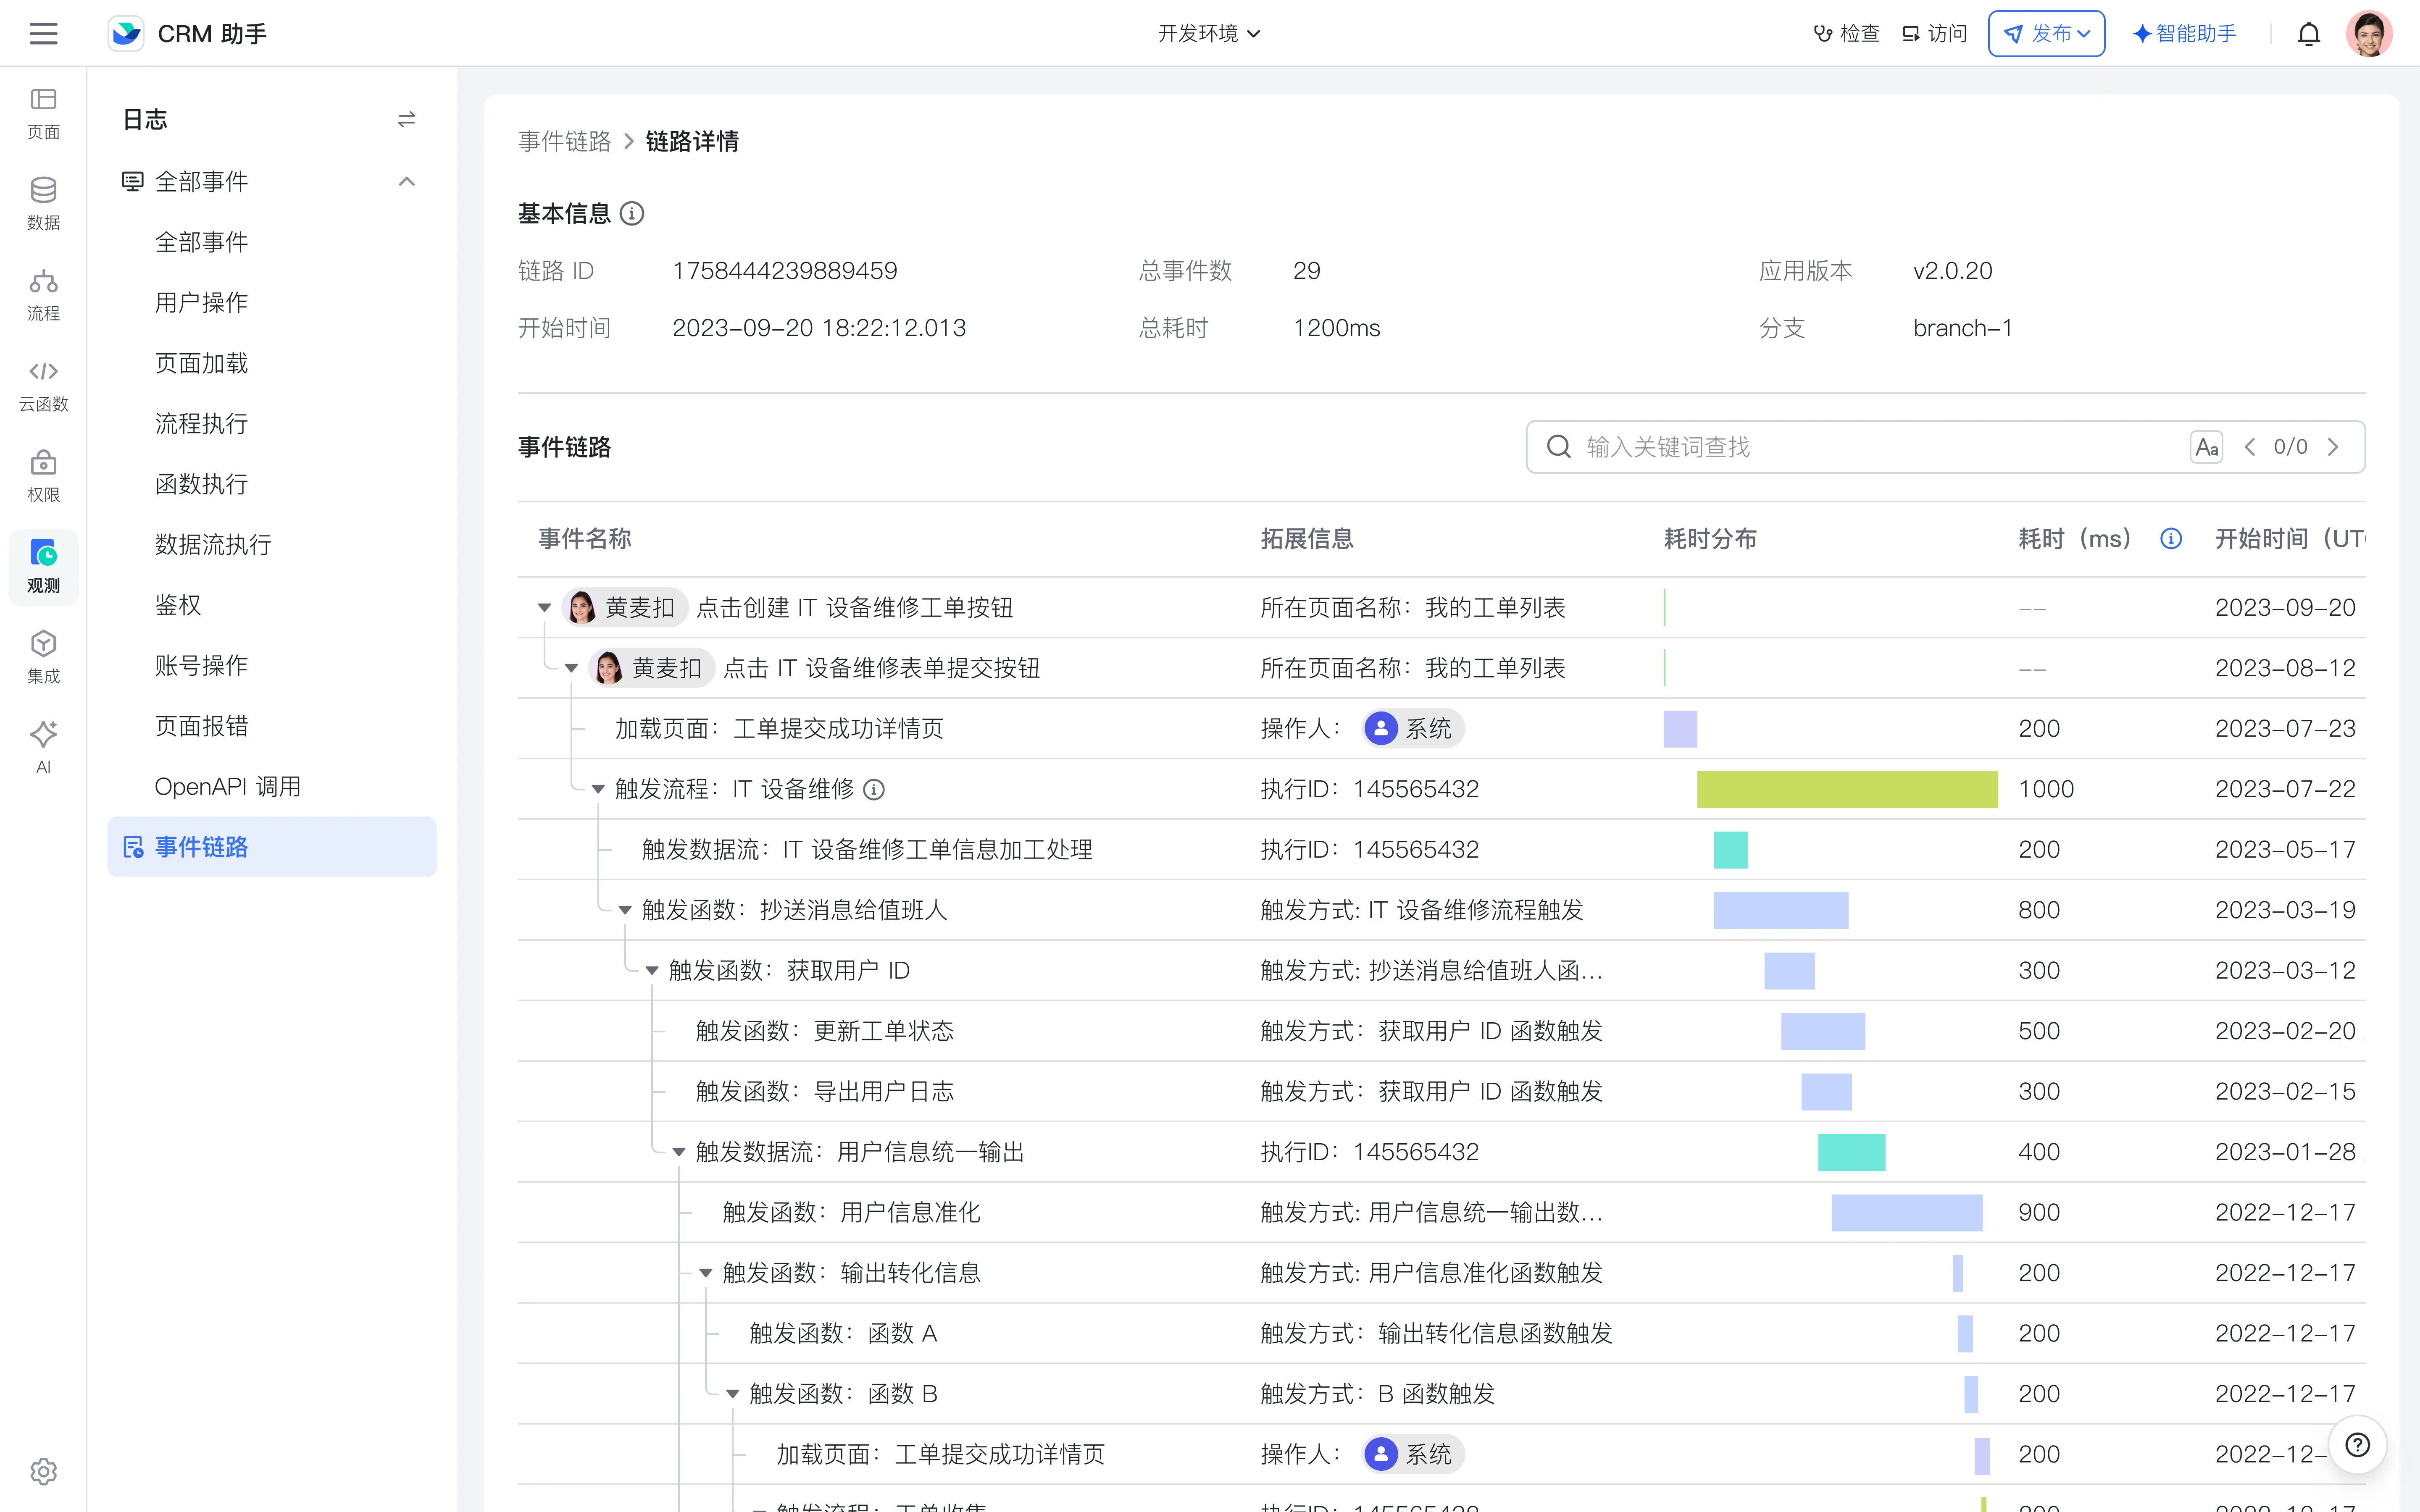Open the 观测 section in the sidebar
This screenshot has width=2420, height=1512.
(x=43, y=567)
